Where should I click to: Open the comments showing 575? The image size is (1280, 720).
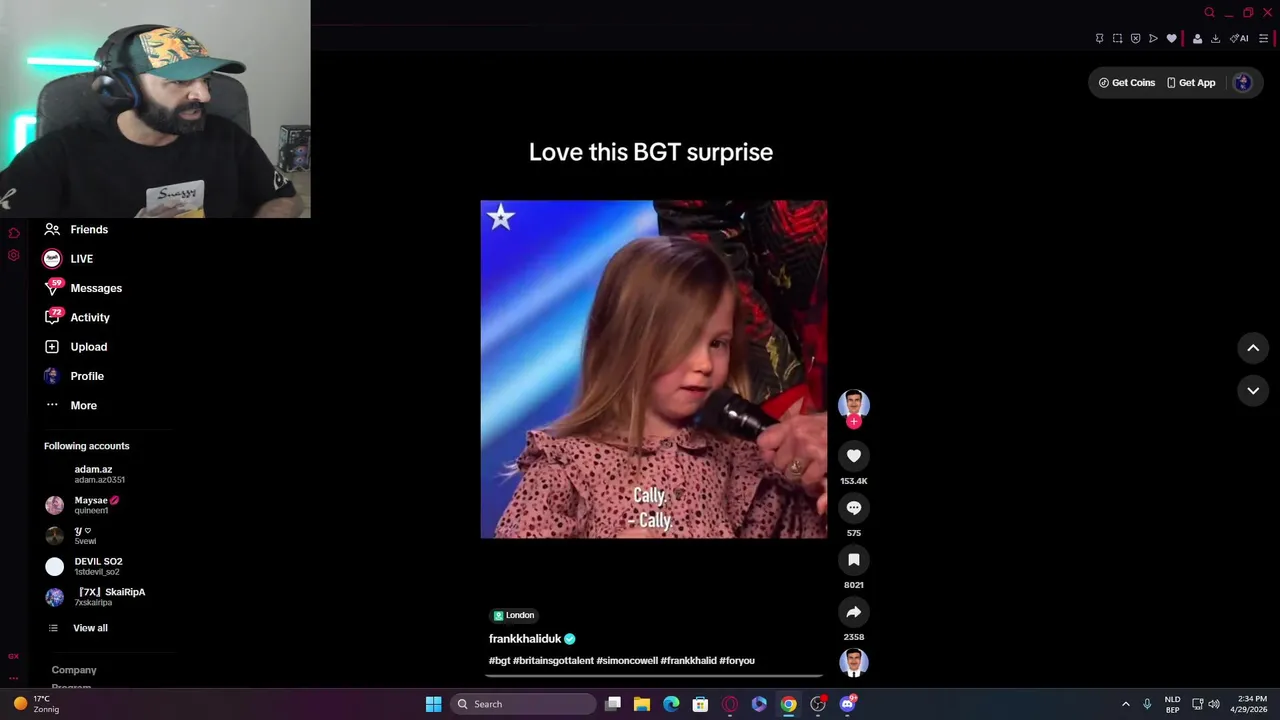pos(854,508)
